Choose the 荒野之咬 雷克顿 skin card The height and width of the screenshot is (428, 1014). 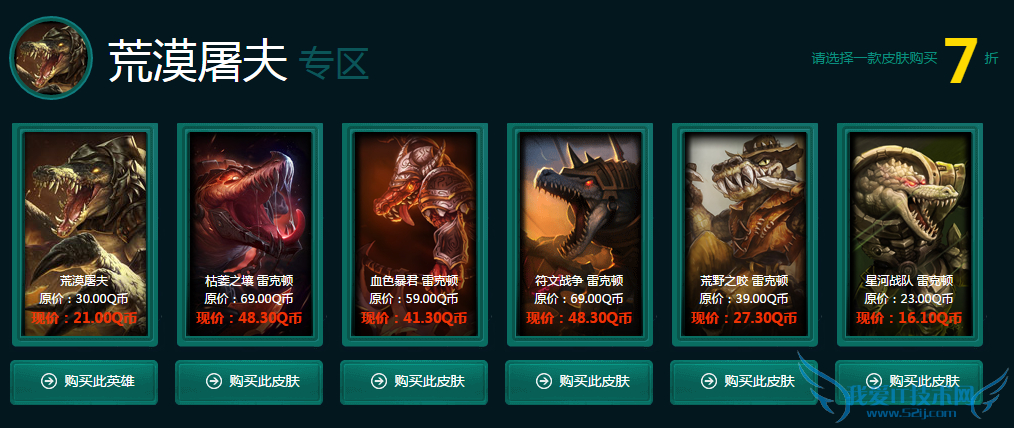[744, 234]
